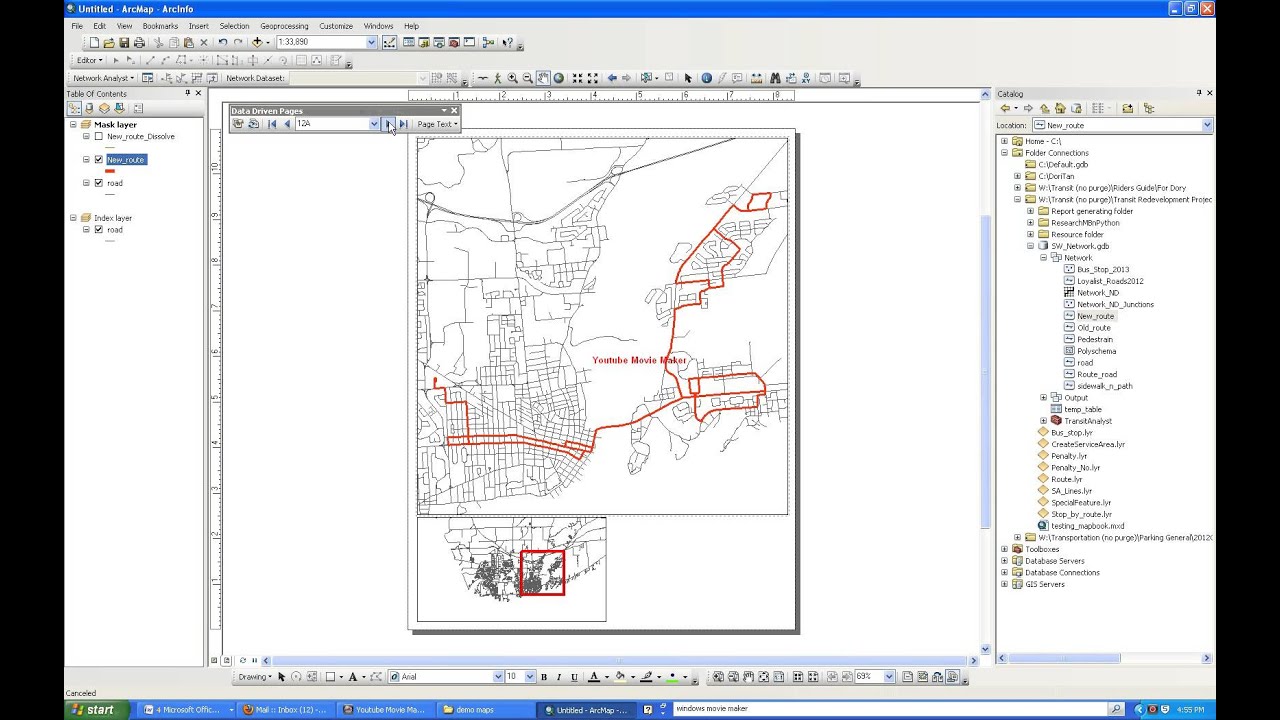Viewport: 1280px width, 720px height.
Task: Open the Catalog Location dropdown
Action: click(1207, 125)
